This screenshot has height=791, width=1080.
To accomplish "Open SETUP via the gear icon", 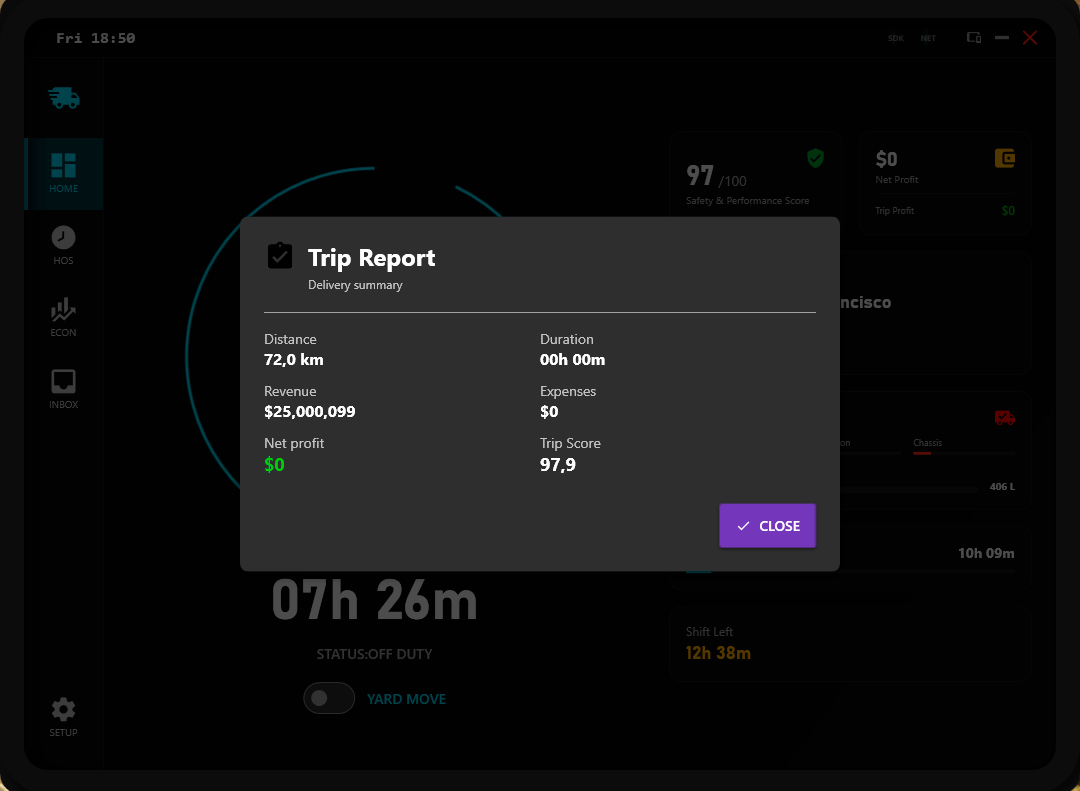I will tap(63, 711).
